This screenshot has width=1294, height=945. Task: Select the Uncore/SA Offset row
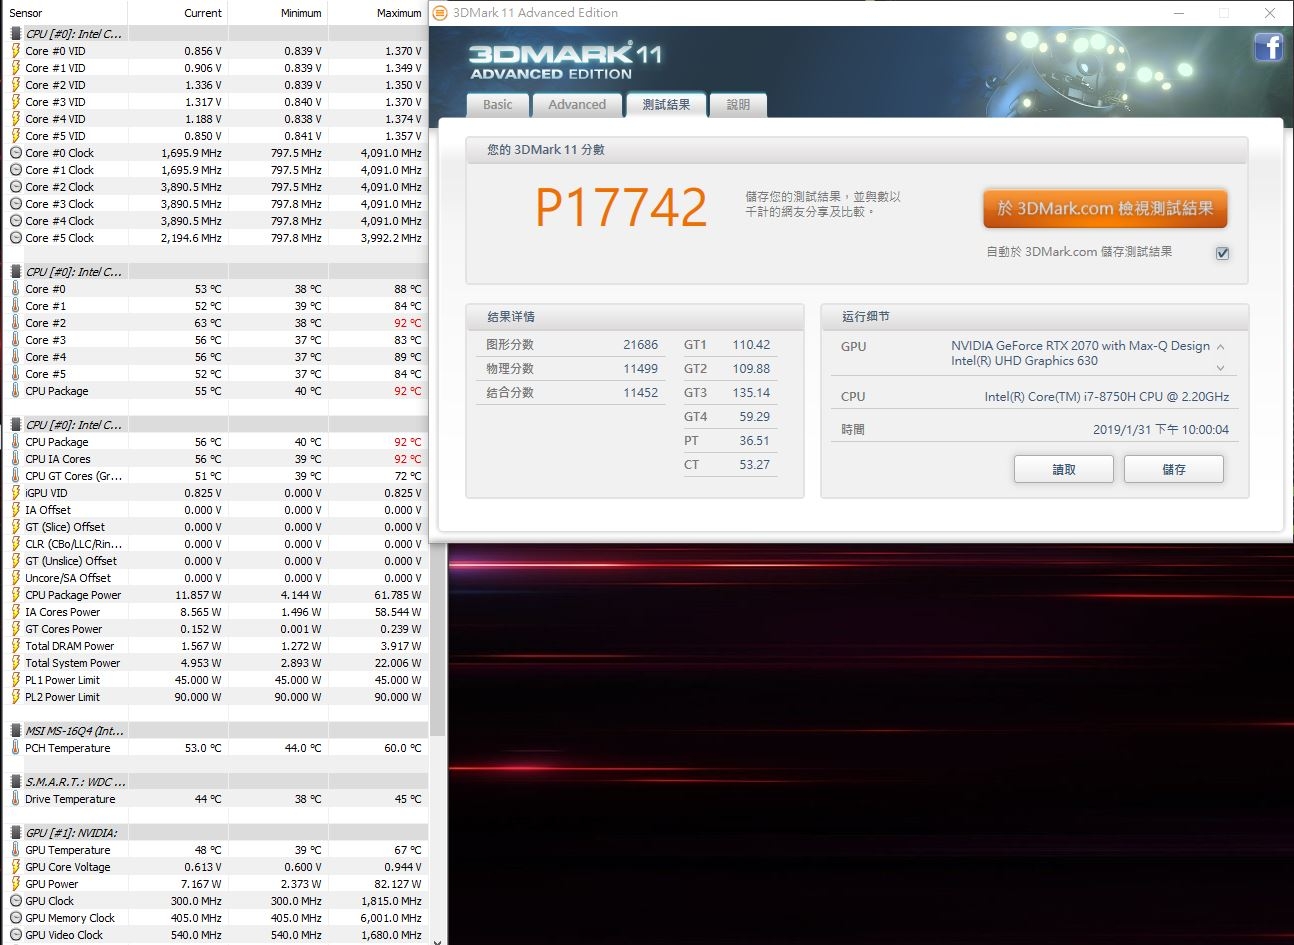[214, 578]
